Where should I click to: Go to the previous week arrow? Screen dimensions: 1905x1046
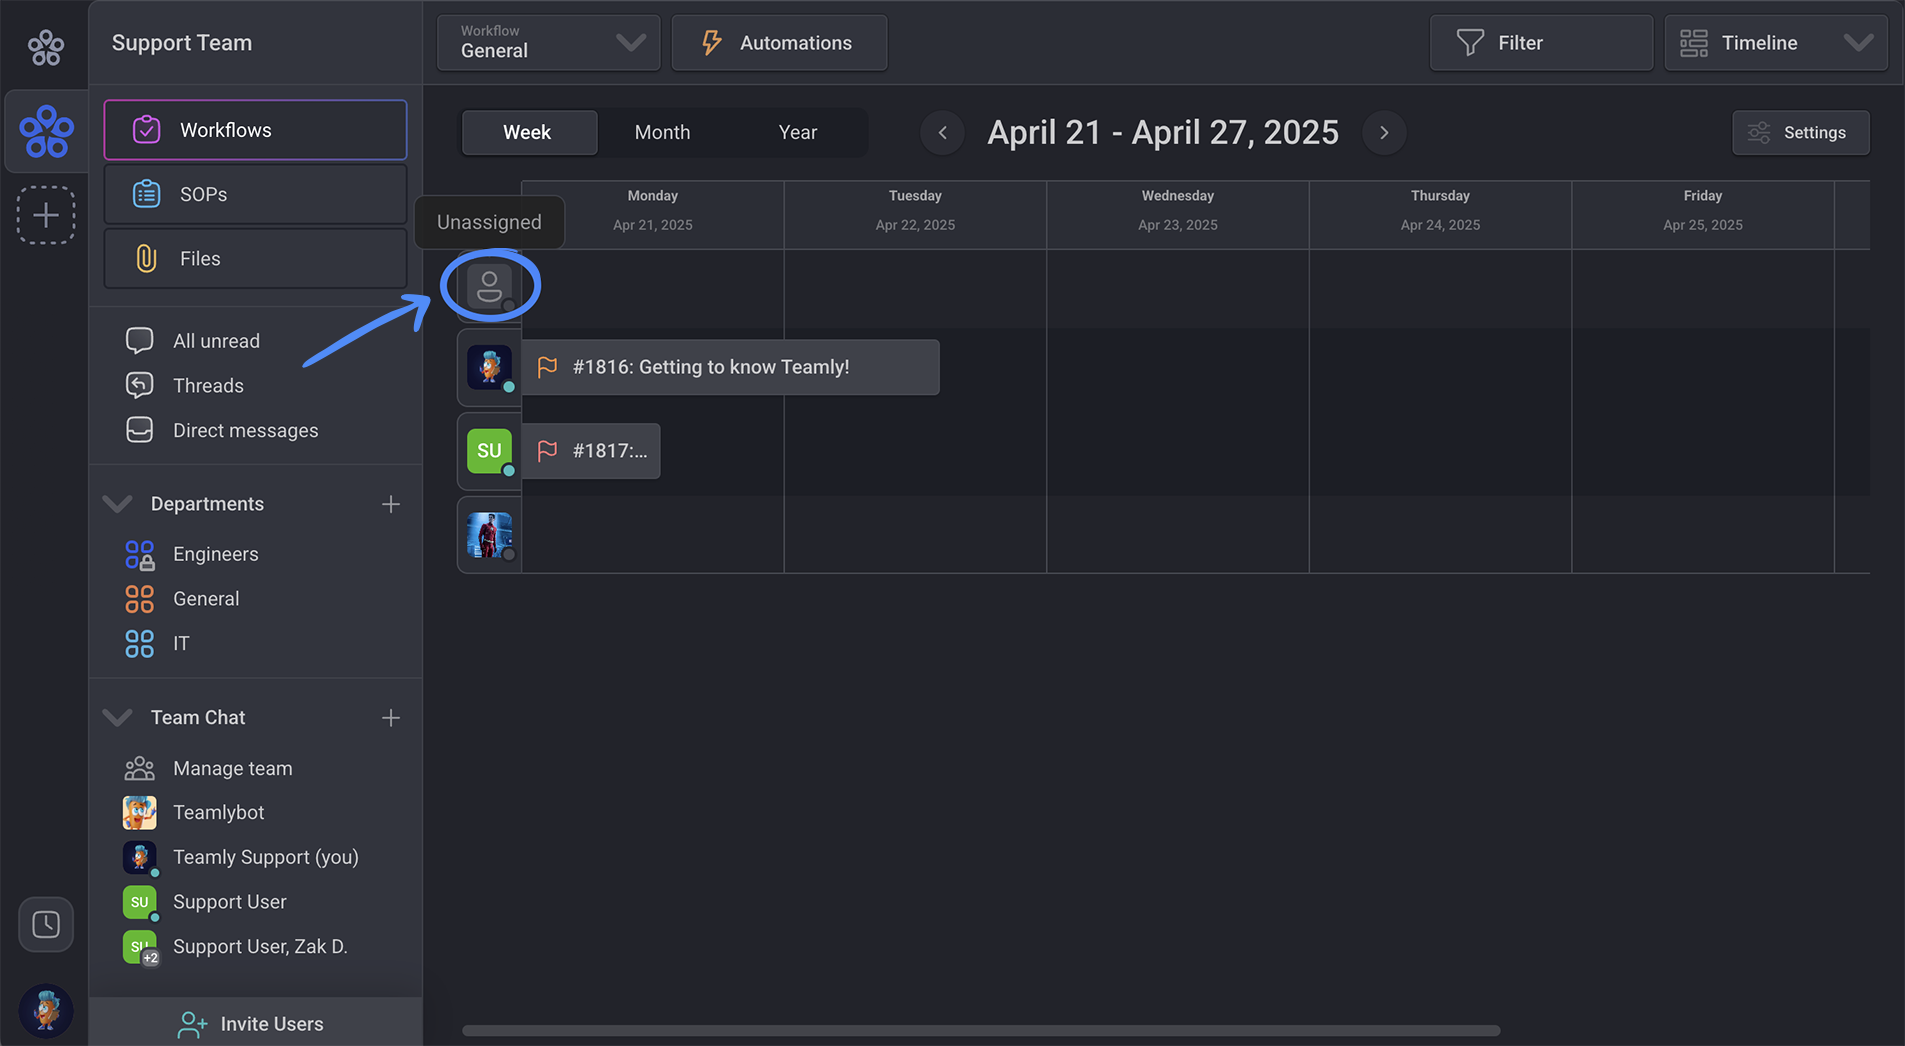(x=942, y=132)
